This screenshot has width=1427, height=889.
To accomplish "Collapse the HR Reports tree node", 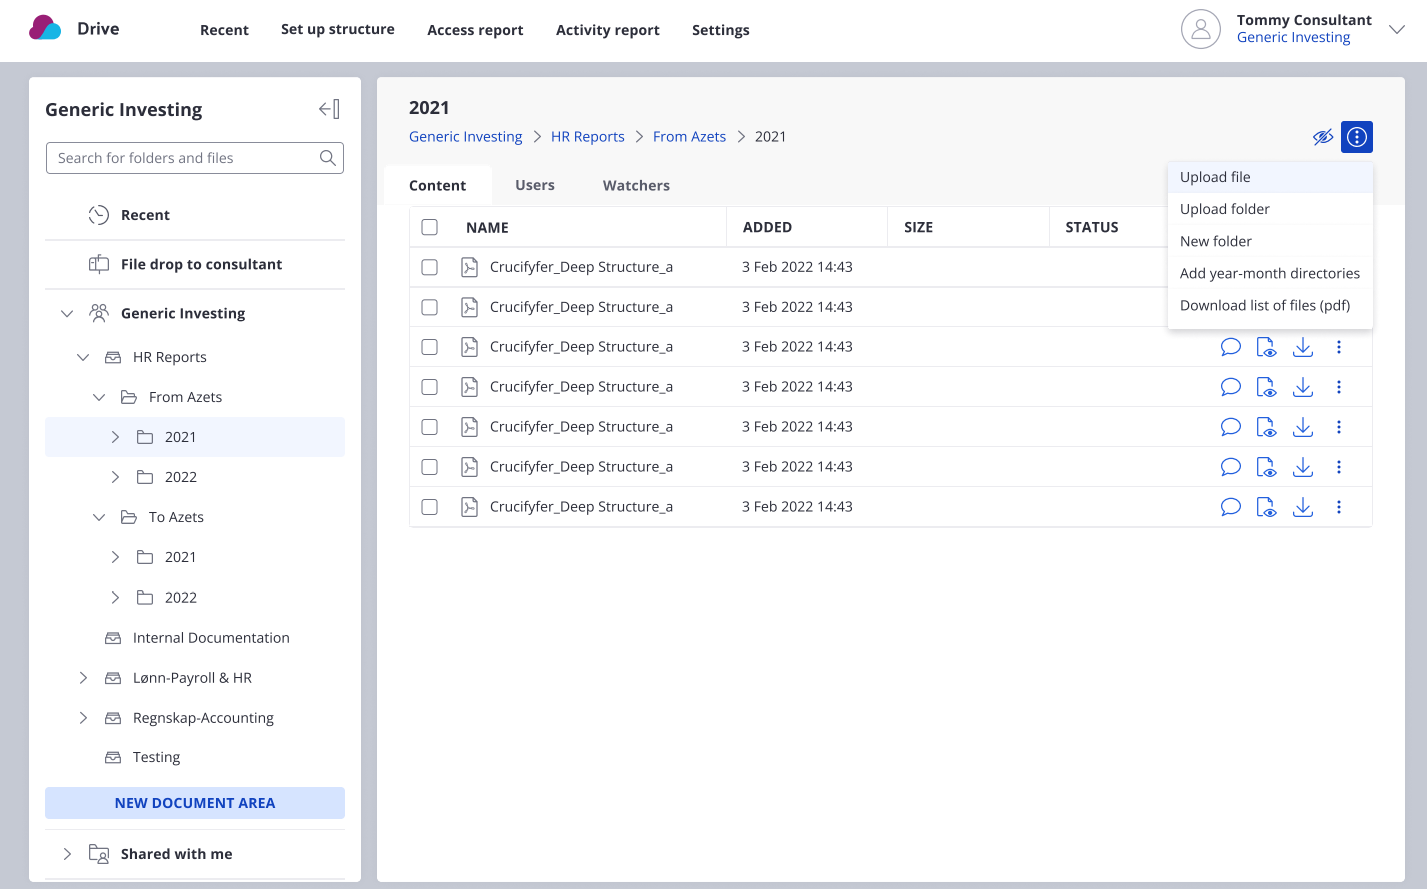I will coord(83,357).
